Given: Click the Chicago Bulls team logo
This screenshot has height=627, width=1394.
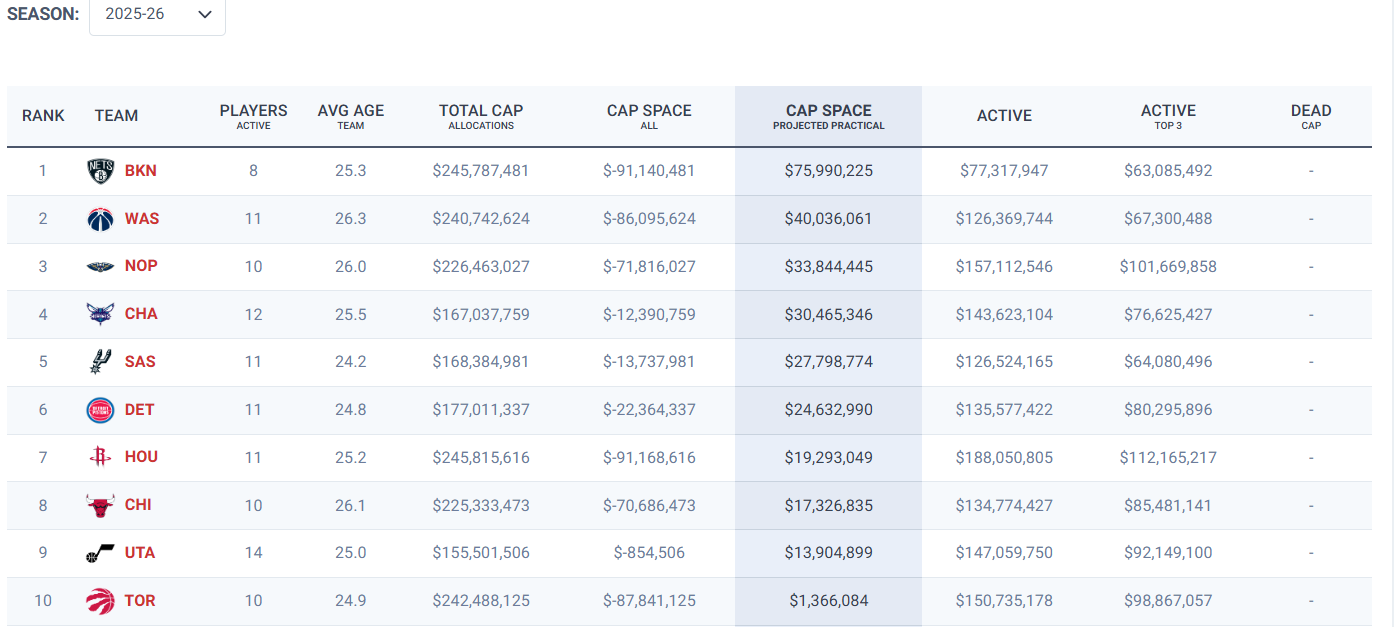Looking at the screenshot, I should coord(101,505).
